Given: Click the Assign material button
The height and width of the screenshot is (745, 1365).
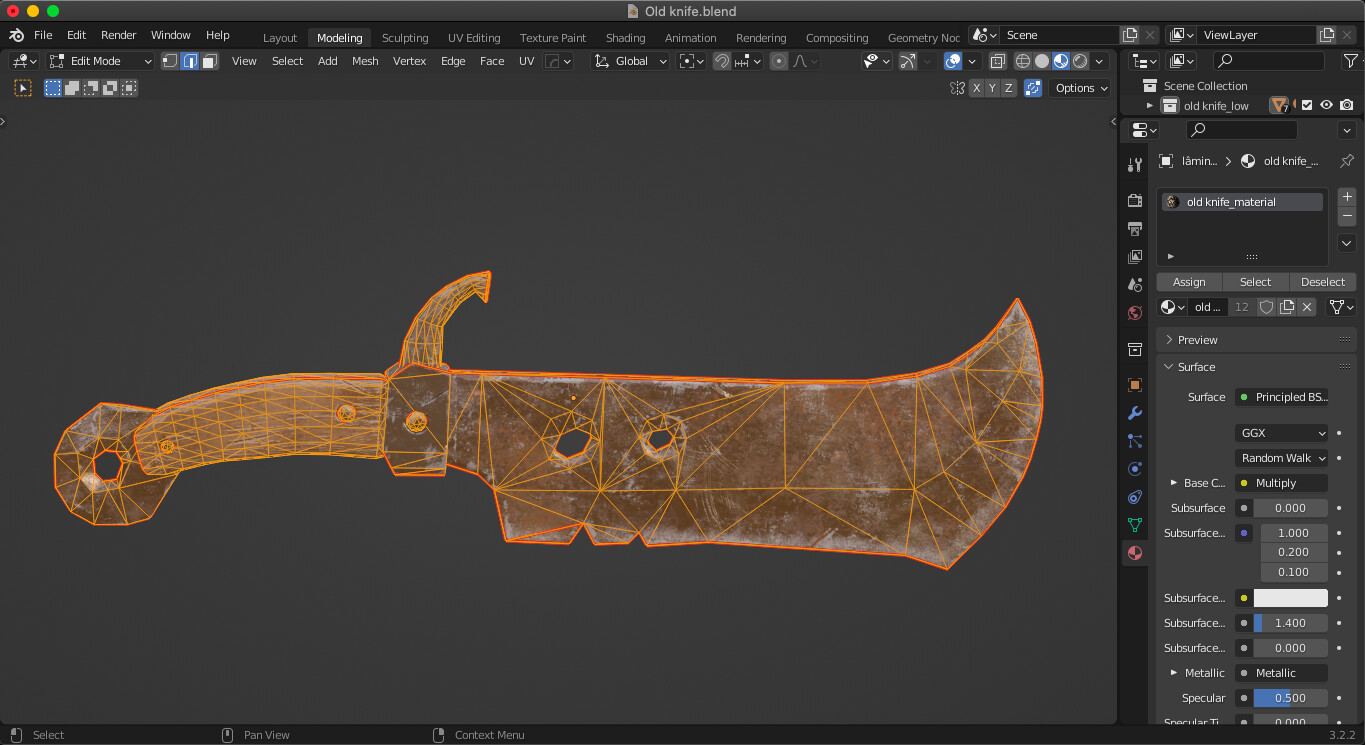Looking at the screenshot, I should pyautogui.click(x=1189, y=282).
